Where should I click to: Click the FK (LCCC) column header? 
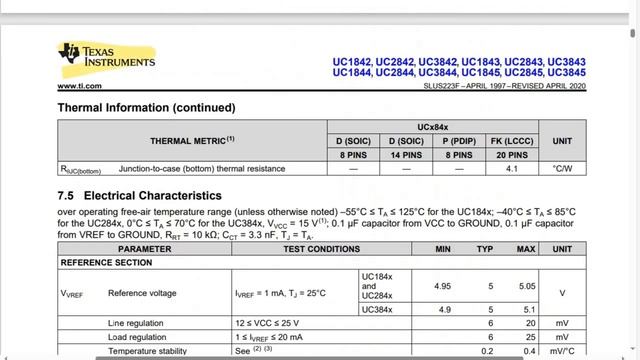512,141
